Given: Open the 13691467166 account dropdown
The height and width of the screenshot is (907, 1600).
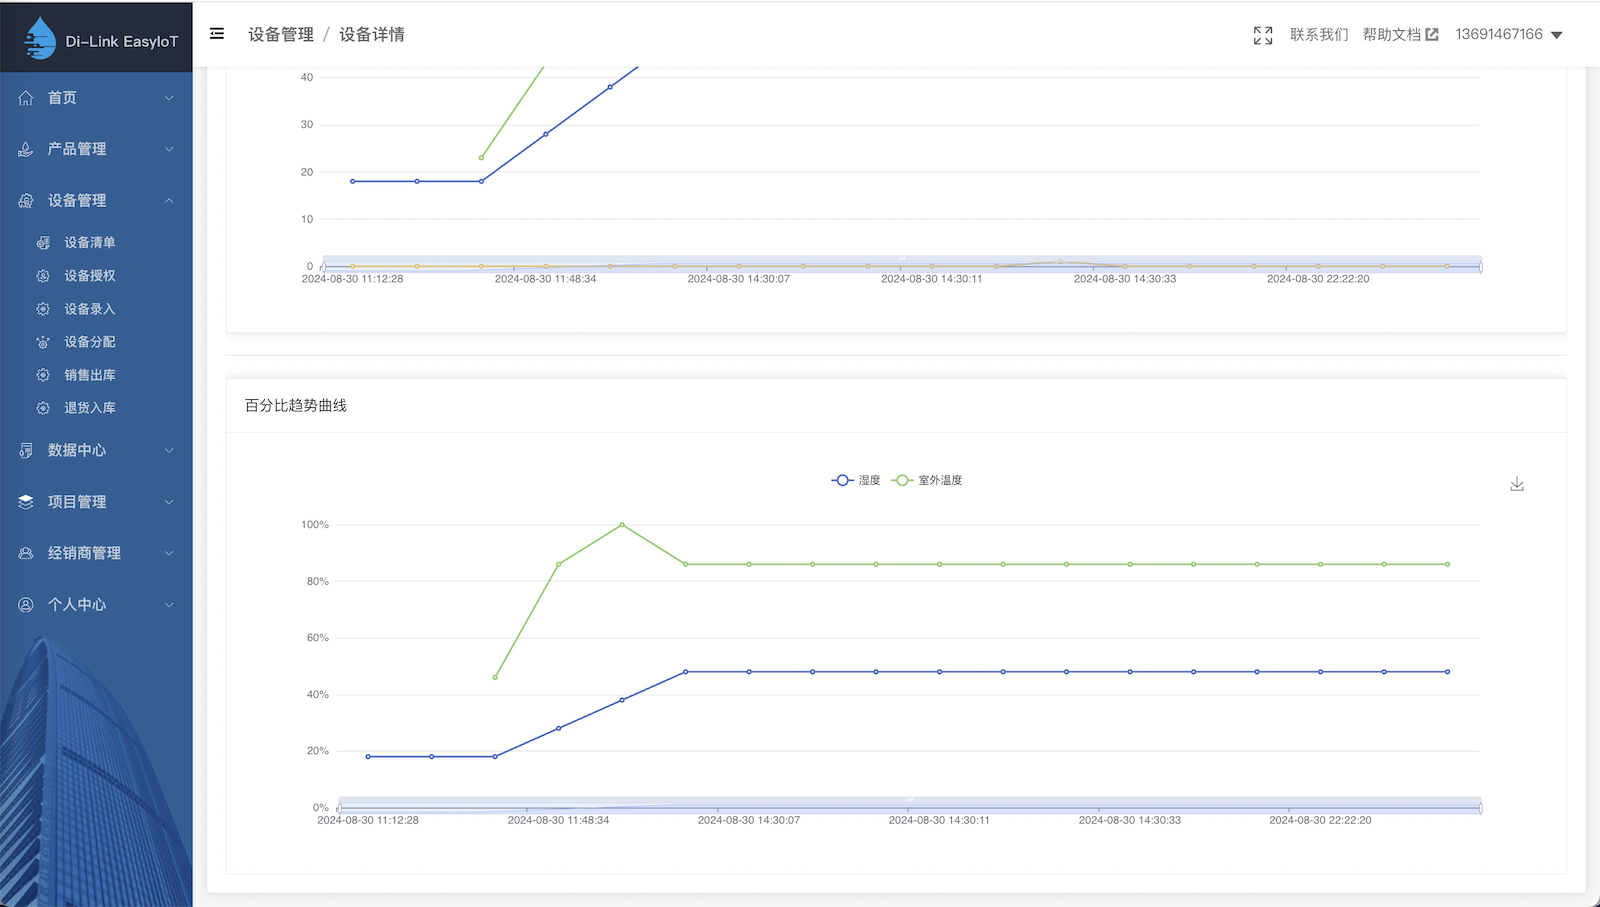Looking at the screenshot, I should coord(1509,34).
